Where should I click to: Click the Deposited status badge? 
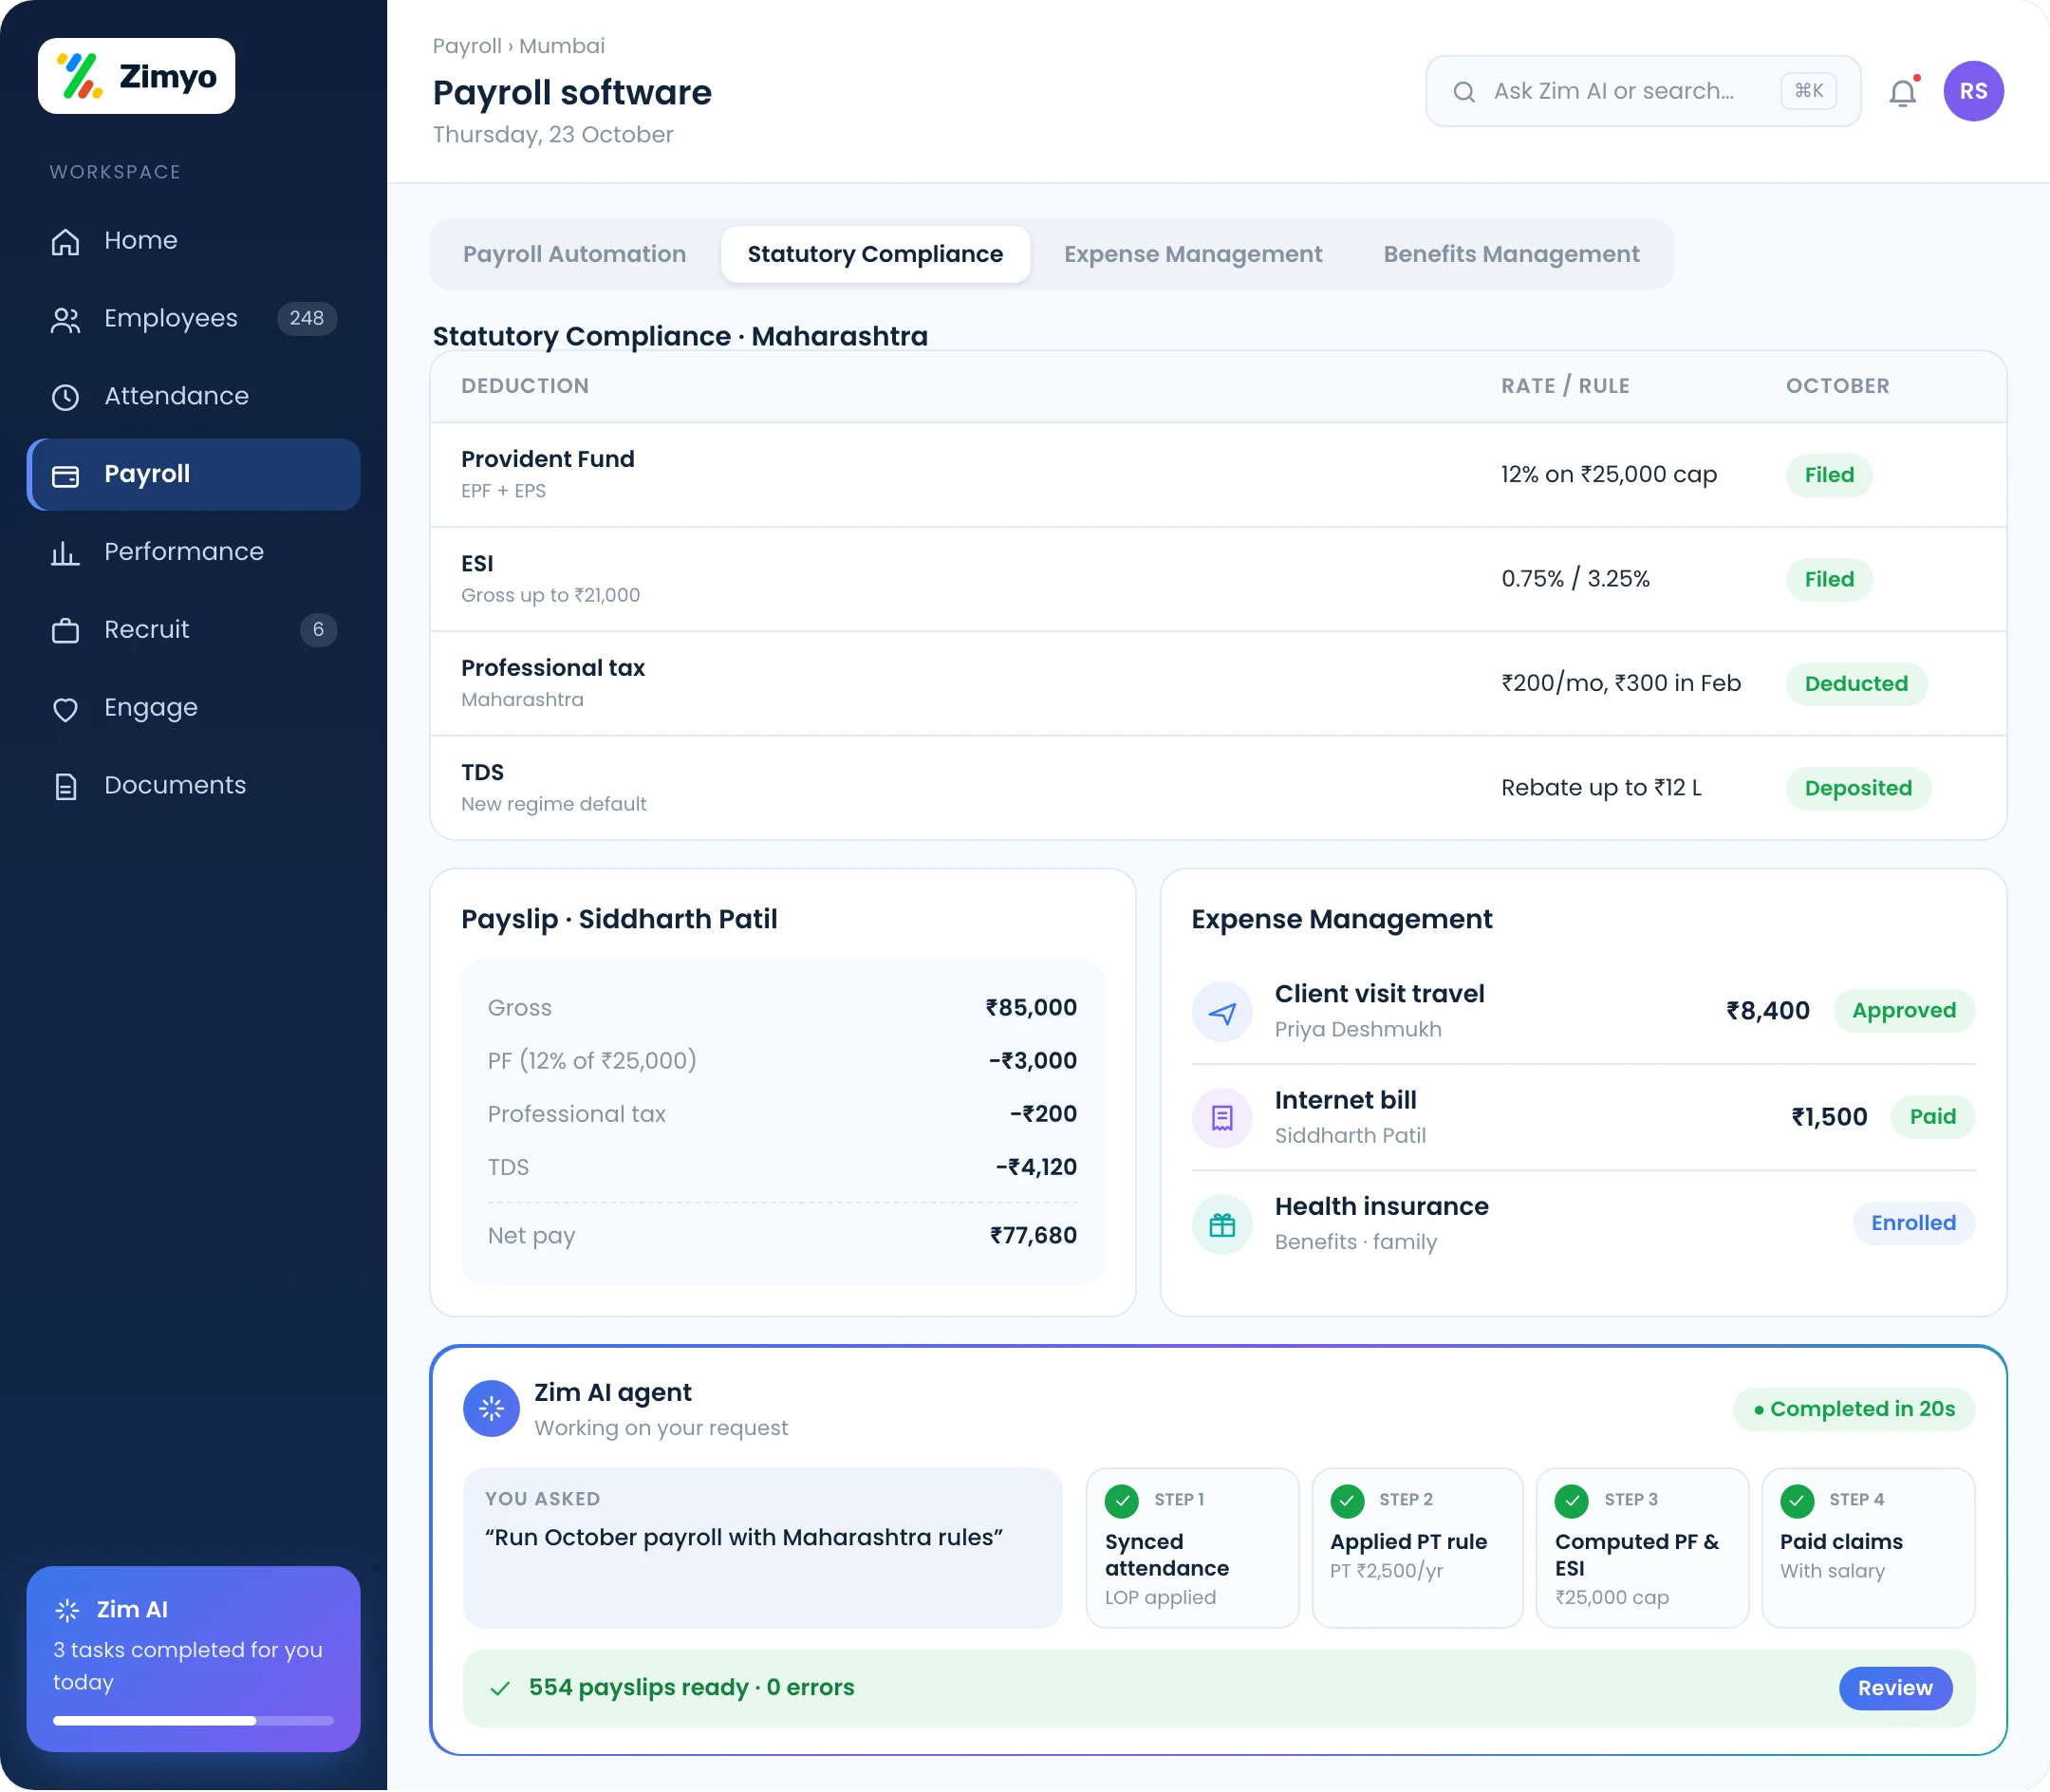click(1858, 789)
